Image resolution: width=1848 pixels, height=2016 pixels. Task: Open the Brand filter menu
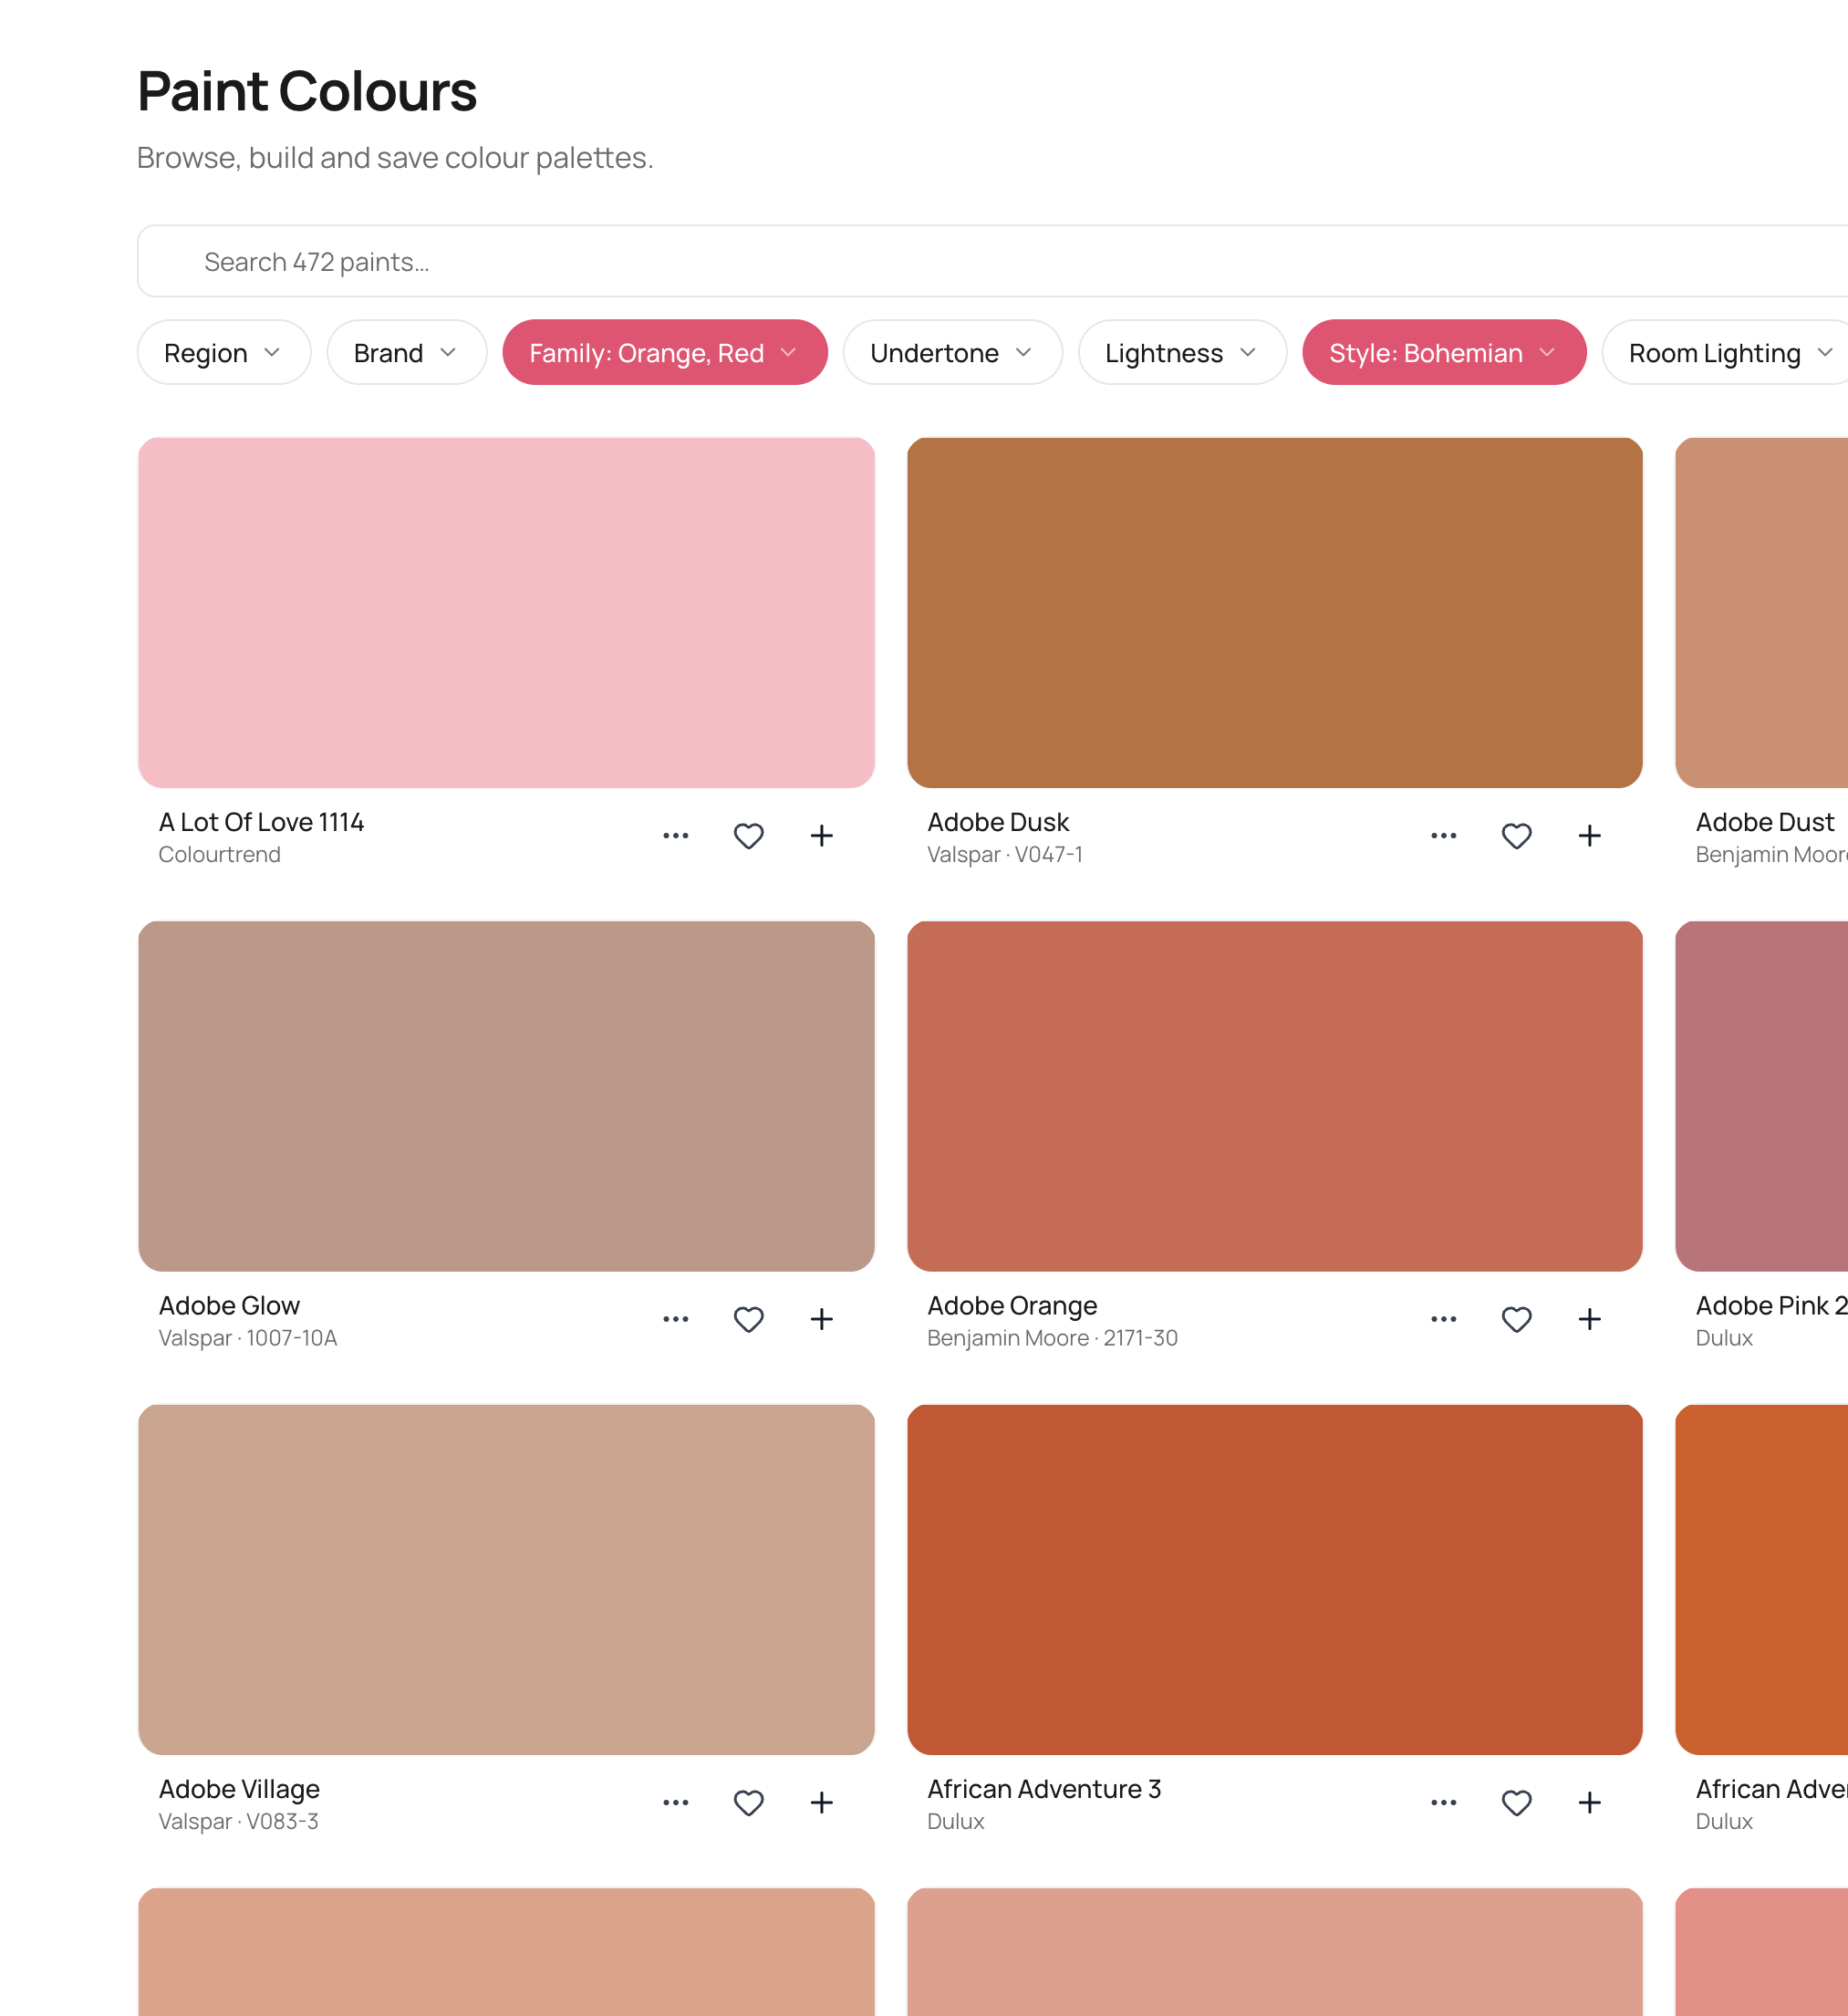[406, 352]
